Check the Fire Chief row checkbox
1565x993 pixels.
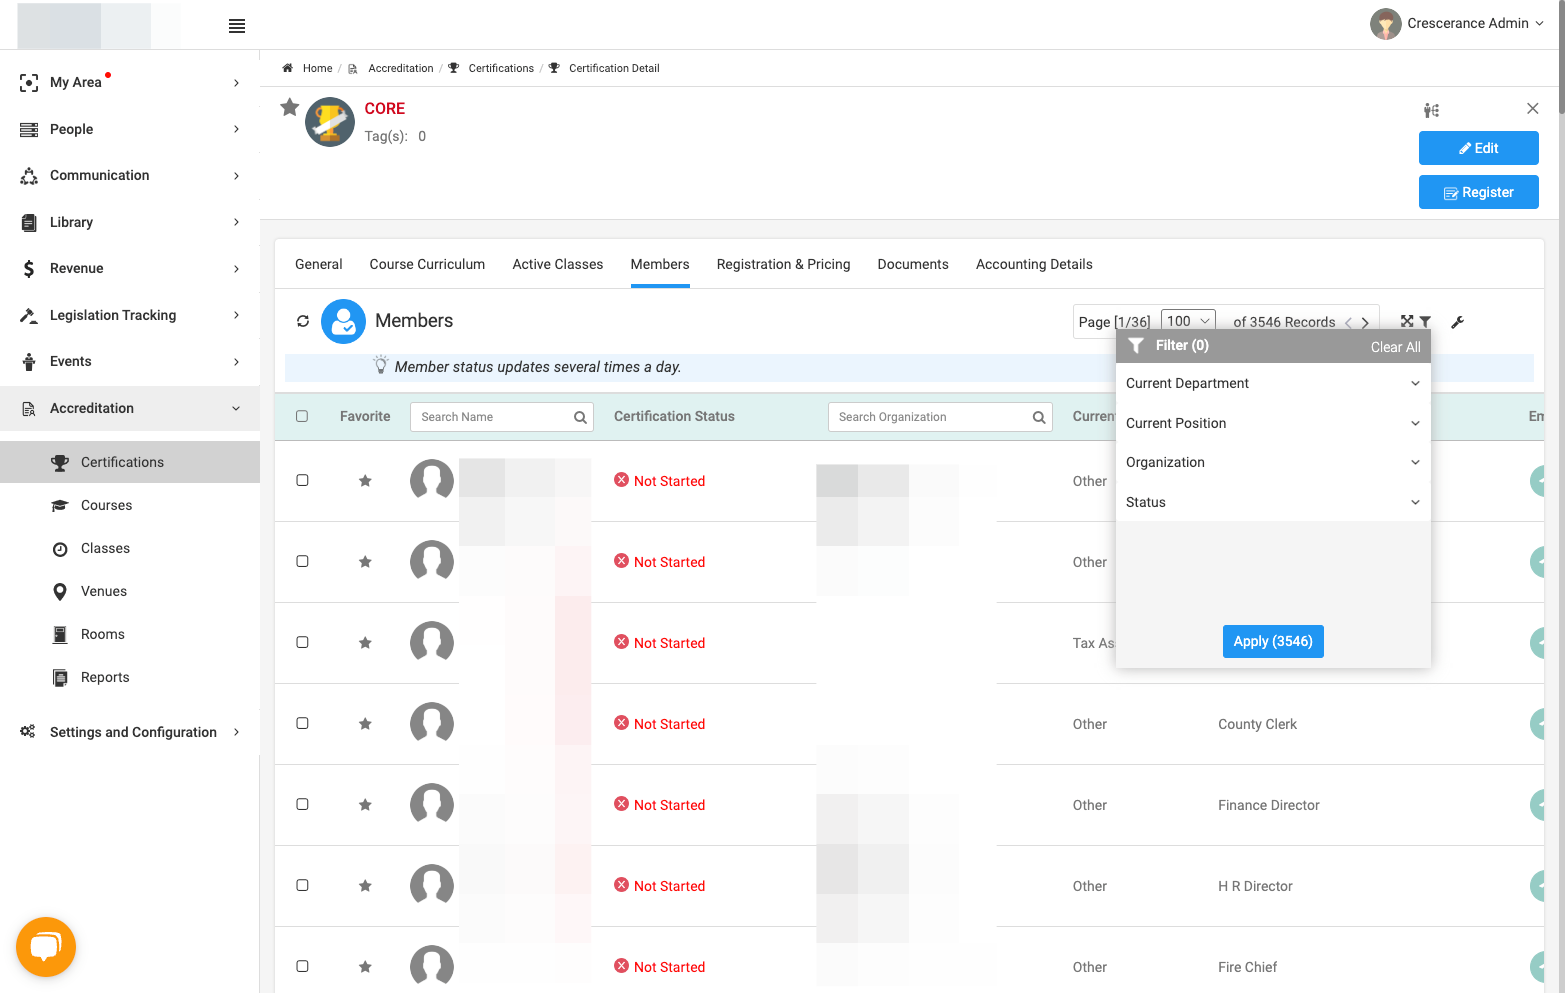(x=302, y=966)
